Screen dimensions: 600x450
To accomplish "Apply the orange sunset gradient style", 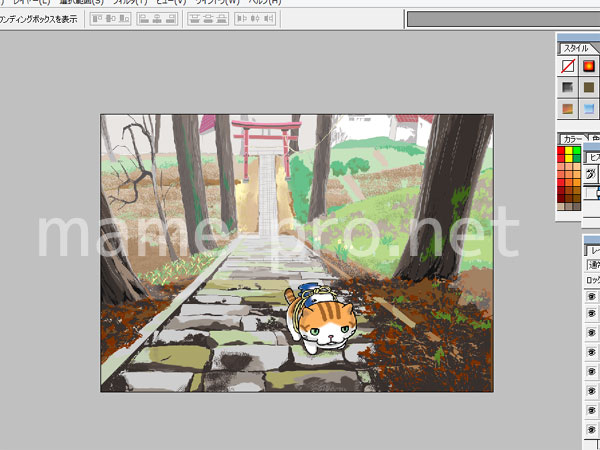I will pos(568,109).
